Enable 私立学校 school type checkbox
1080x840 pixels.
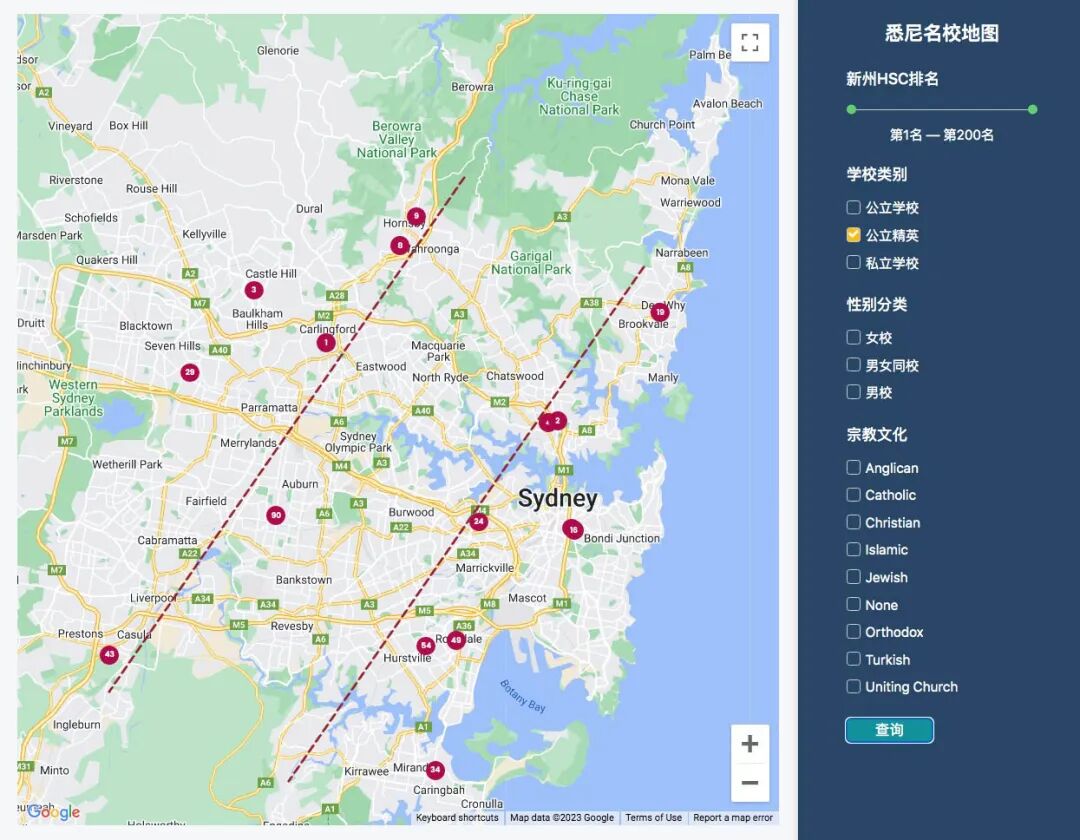click(853, 262)
